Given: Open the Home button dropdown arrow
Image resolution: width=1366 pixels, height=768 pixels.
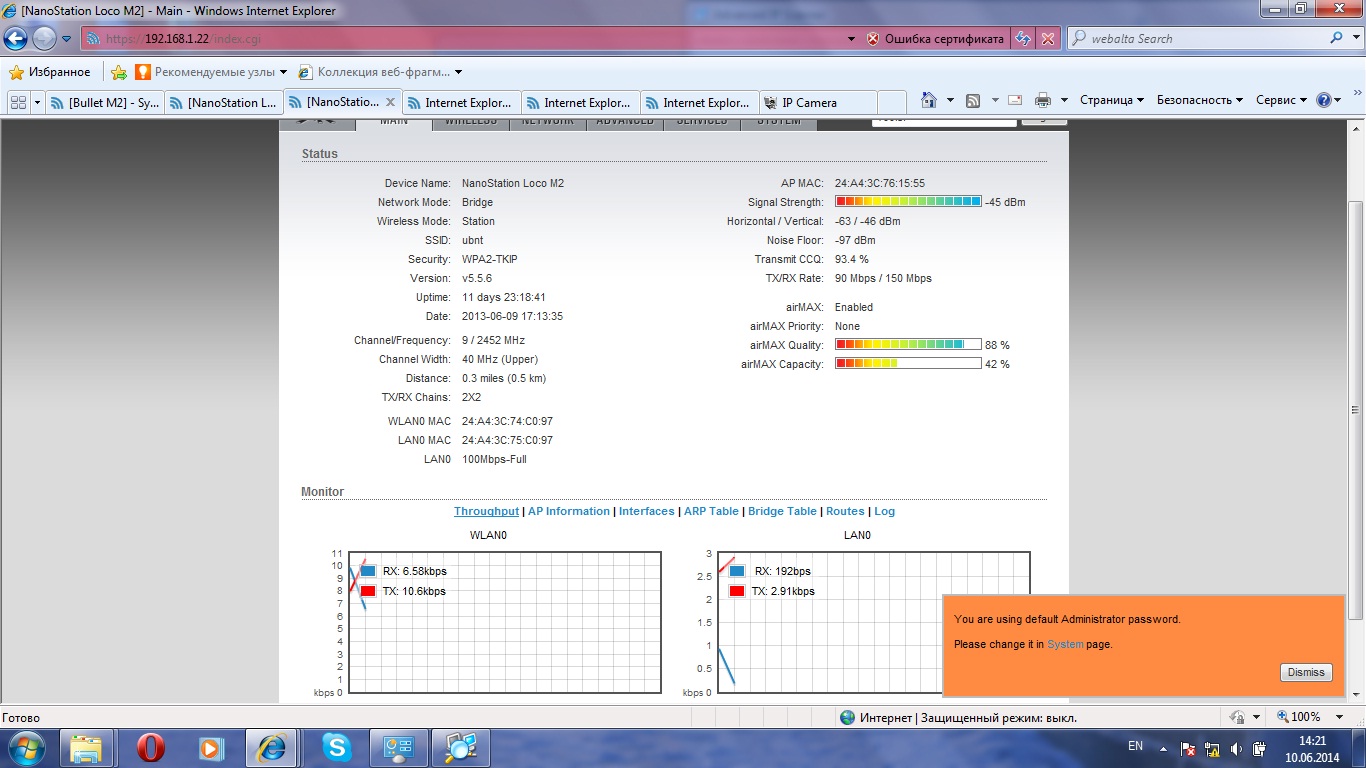Looking at the screenshot, I should click(x=948, y=100).
